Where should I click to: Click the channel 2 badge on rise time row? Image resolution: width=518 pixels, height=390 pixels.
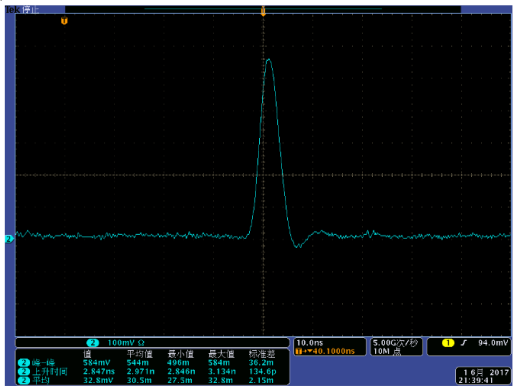pos(24,371)
